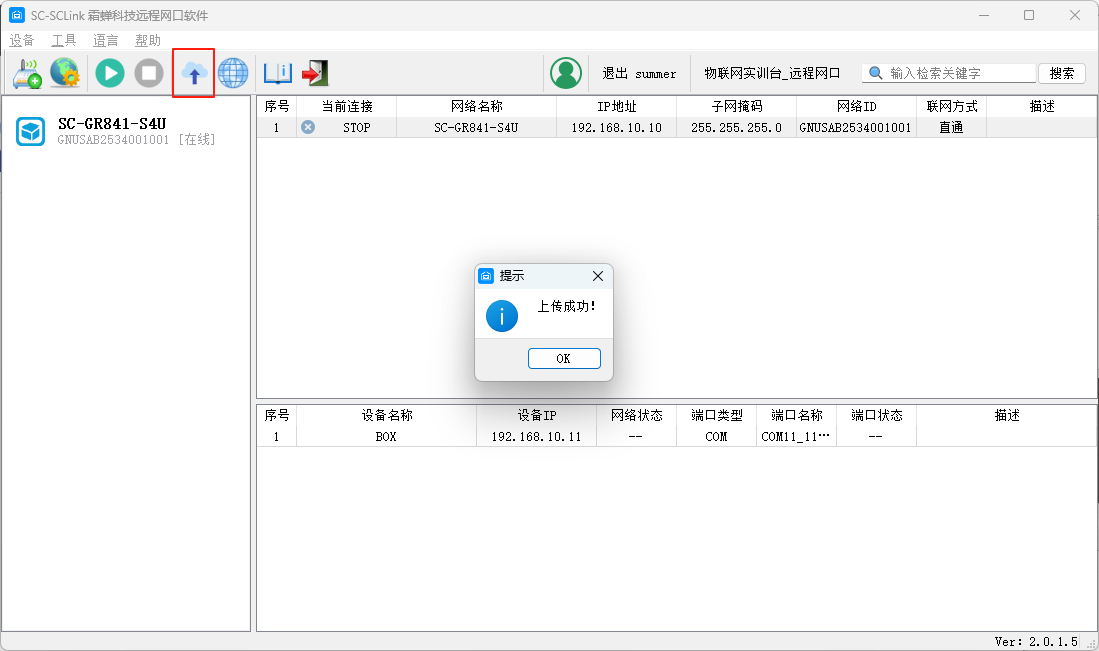This screenshot has width=1099, height=651.
Task: Open the 帮助 menu
Action: pyautogui.click(x=148, y=40)
